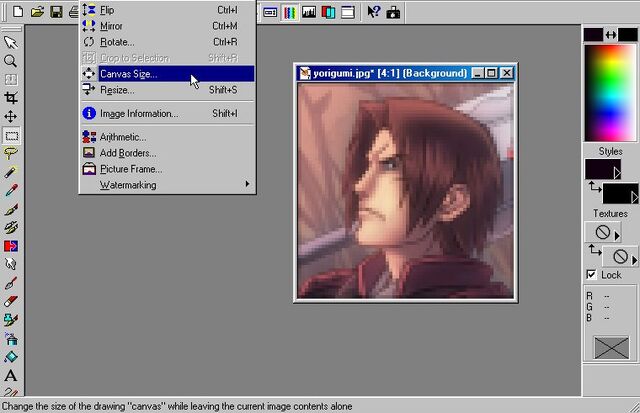640x413 pixels.
Task: Choose Arithmetic... from the menu
Action: pyautogui.click(x=167, y=137)
